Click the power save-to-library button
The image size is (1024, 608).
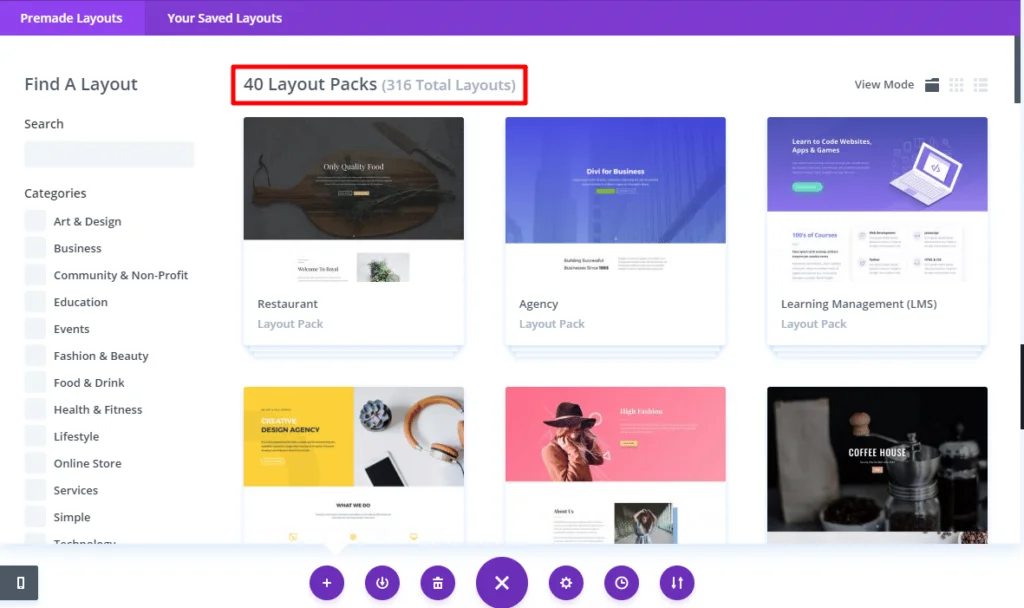click(x=382, y=583)
